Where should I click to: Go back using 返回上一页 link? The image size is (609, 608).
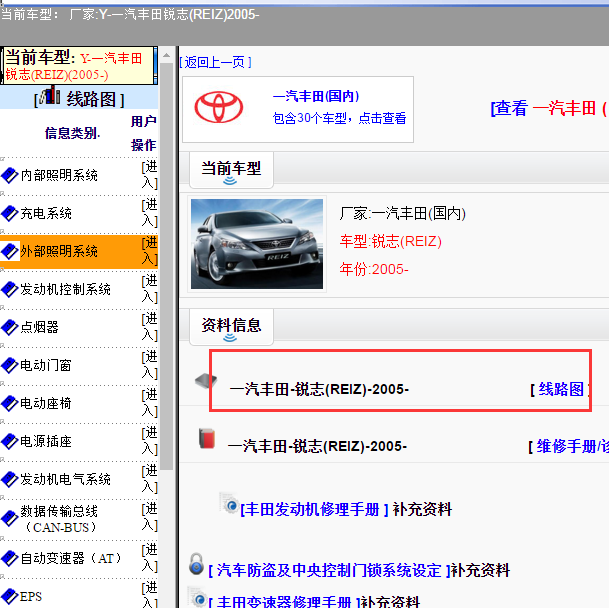pos(215,62)
